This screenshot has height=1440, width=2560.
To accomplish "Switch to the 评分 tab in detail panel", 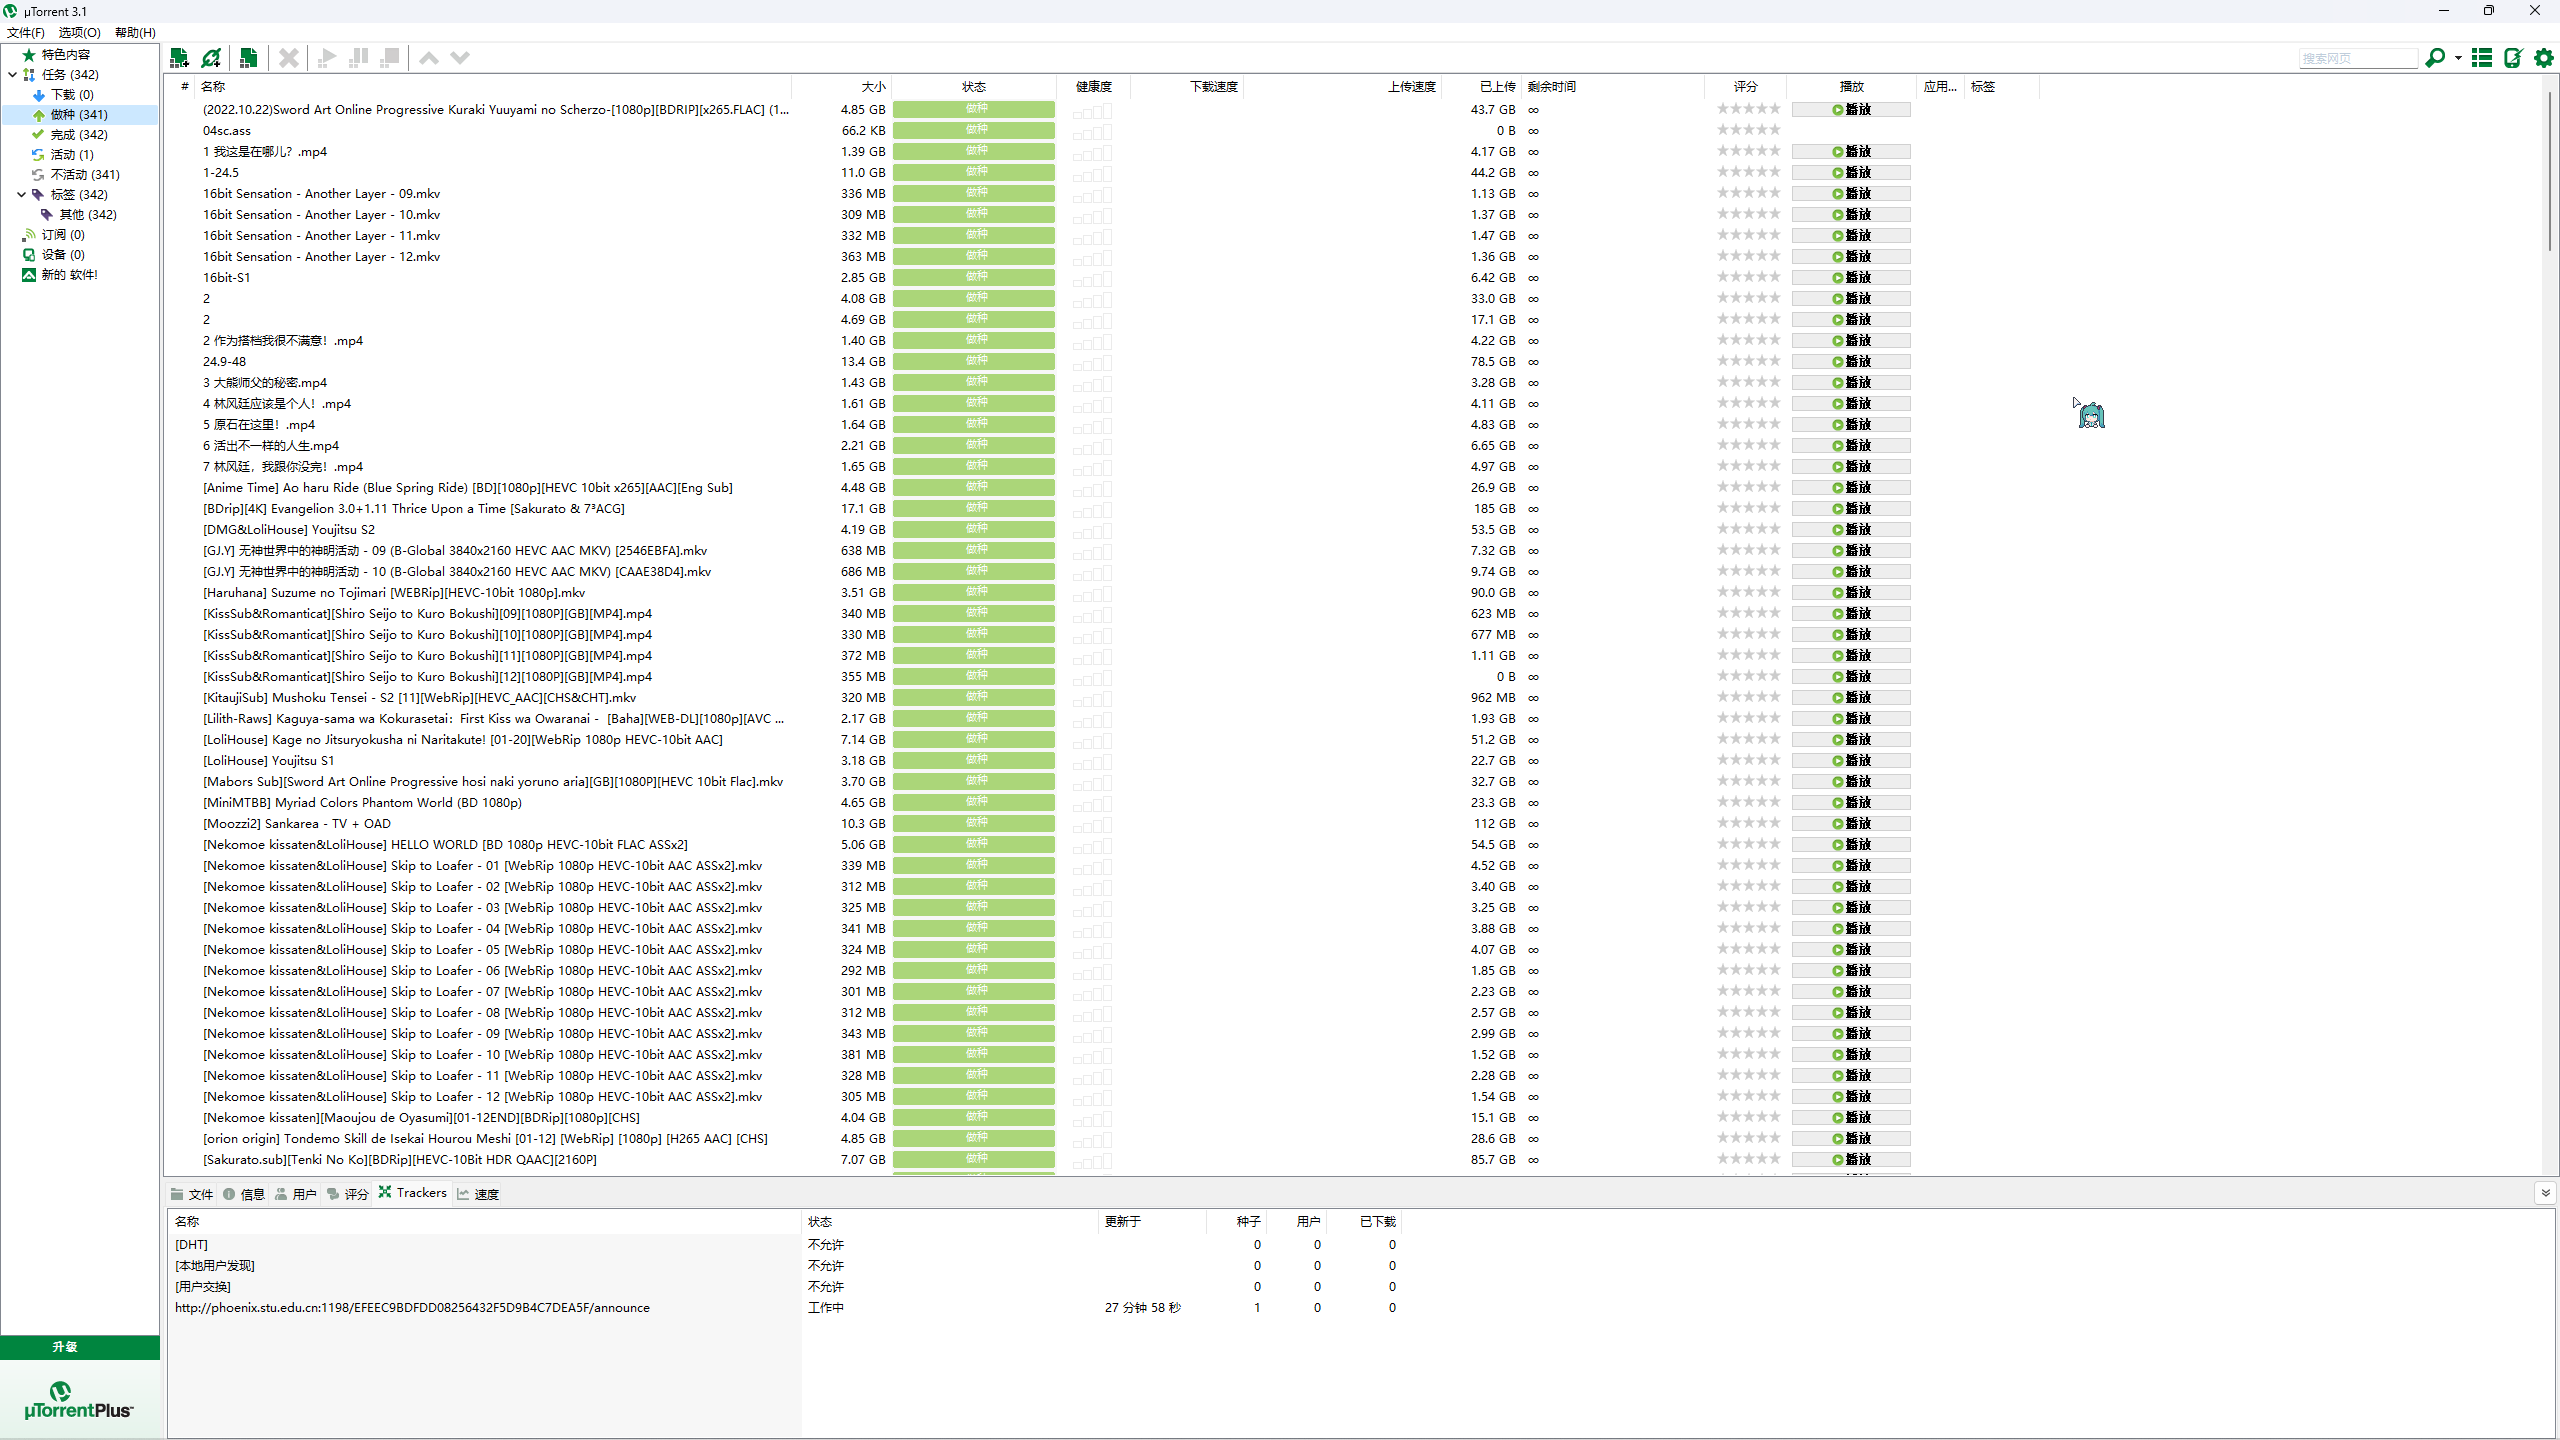I will (x=348, y=1194).
